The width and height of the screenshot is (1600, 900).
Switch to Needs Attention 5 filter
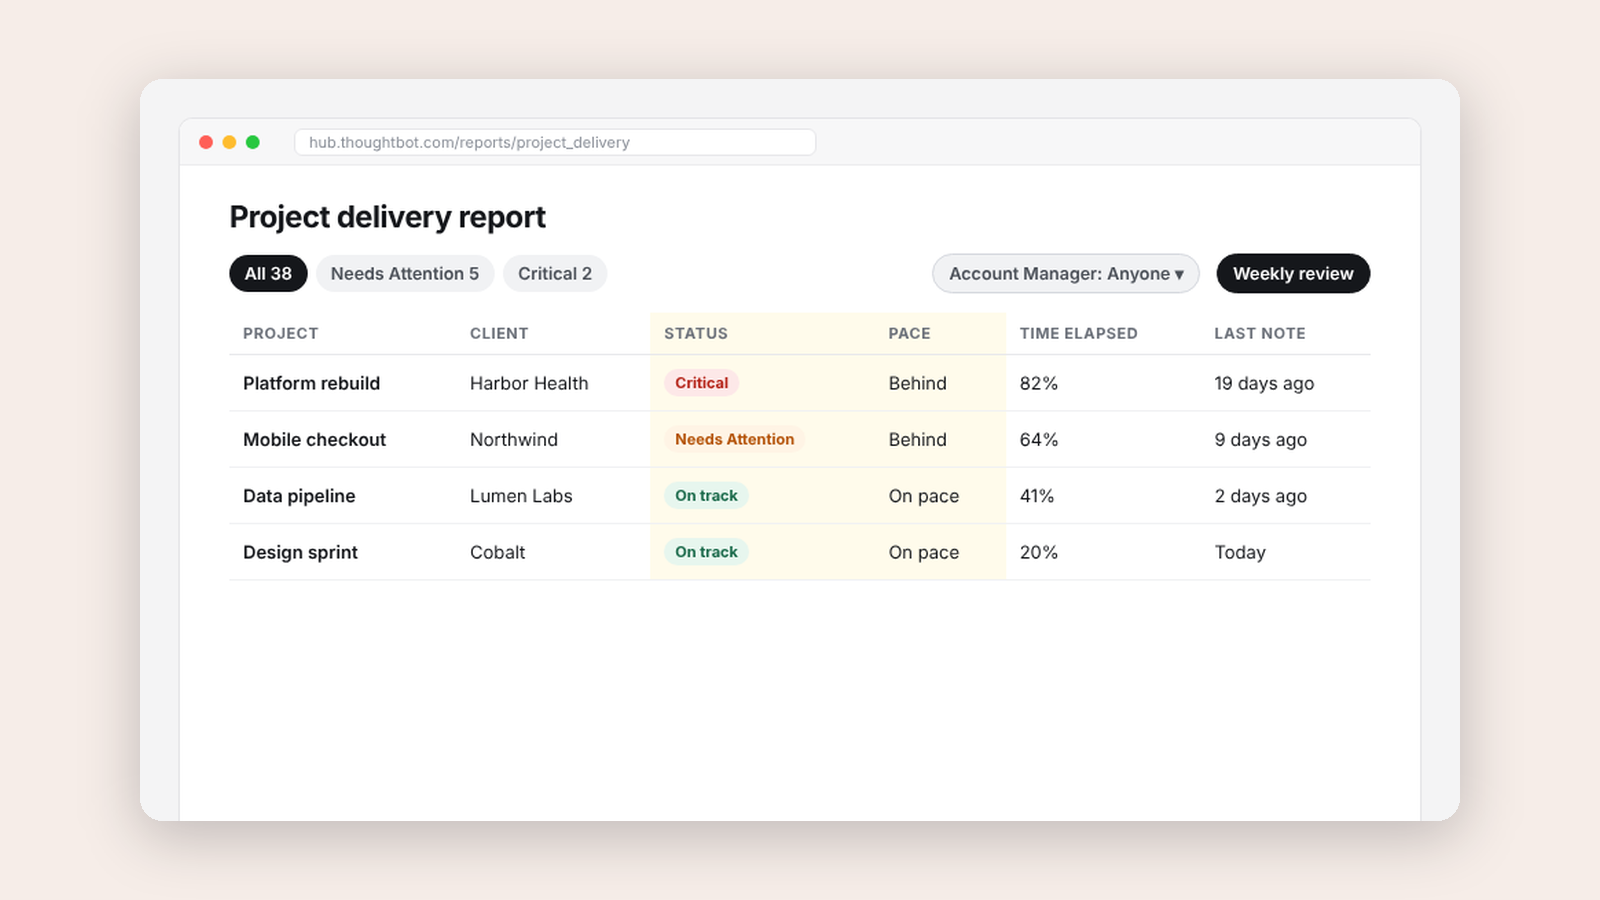point(405,273)
